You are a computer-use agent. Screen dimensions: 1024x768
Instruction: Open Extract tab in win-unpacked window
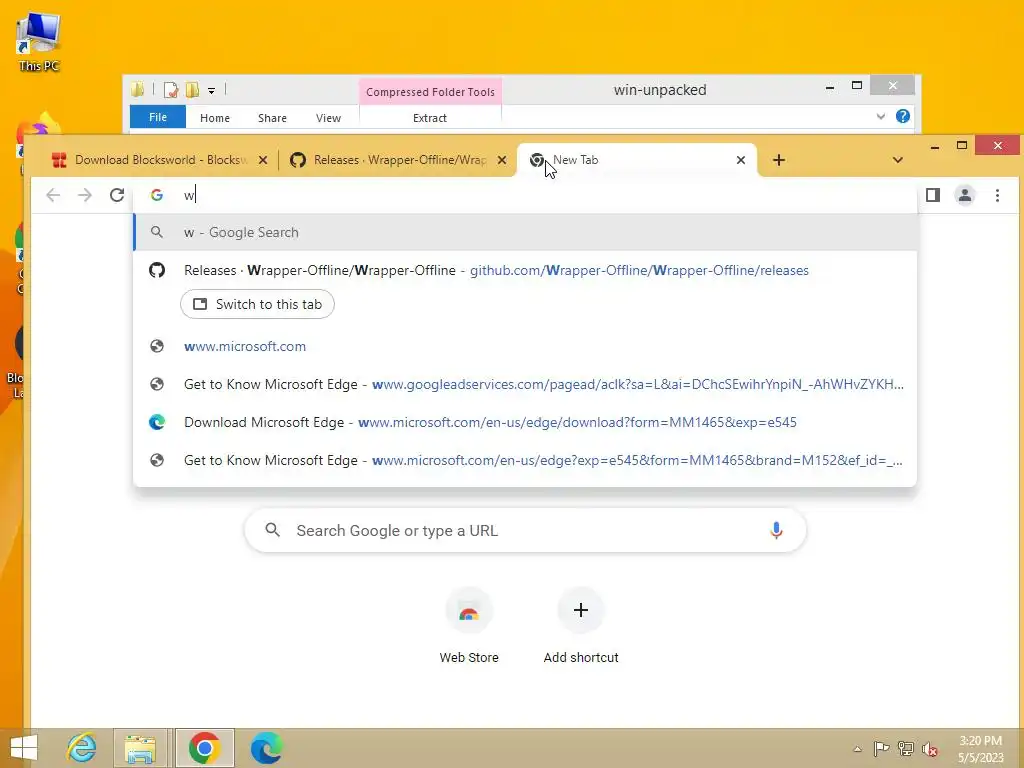click(430, 118)
